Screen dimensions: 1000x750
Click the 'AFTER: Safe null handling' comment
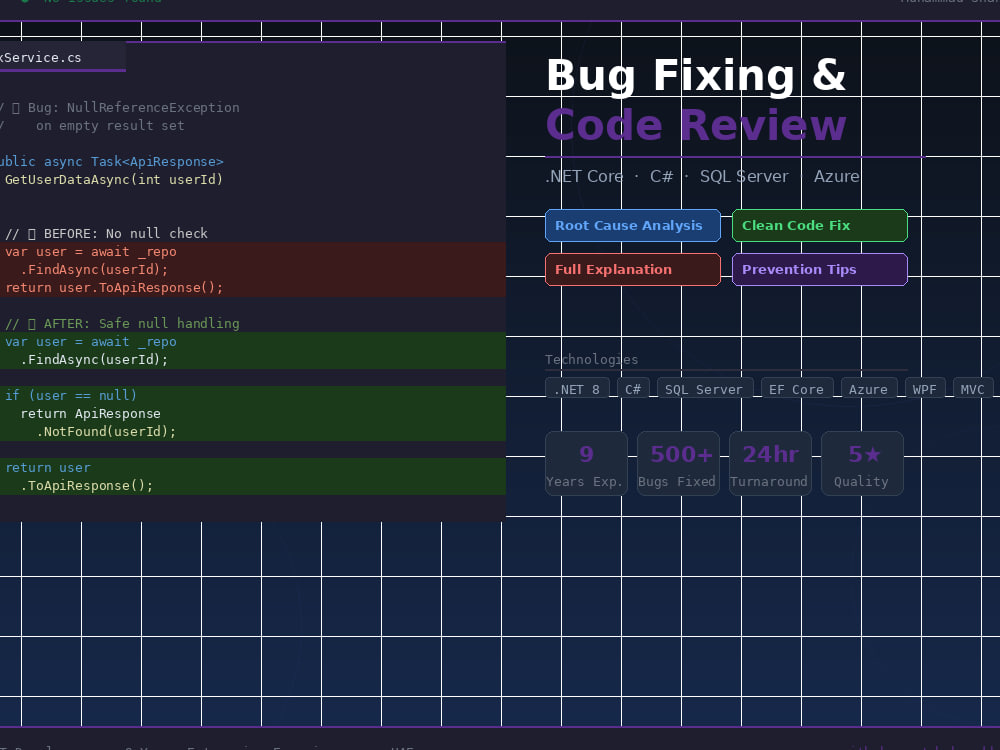click(x=122, y=323)
